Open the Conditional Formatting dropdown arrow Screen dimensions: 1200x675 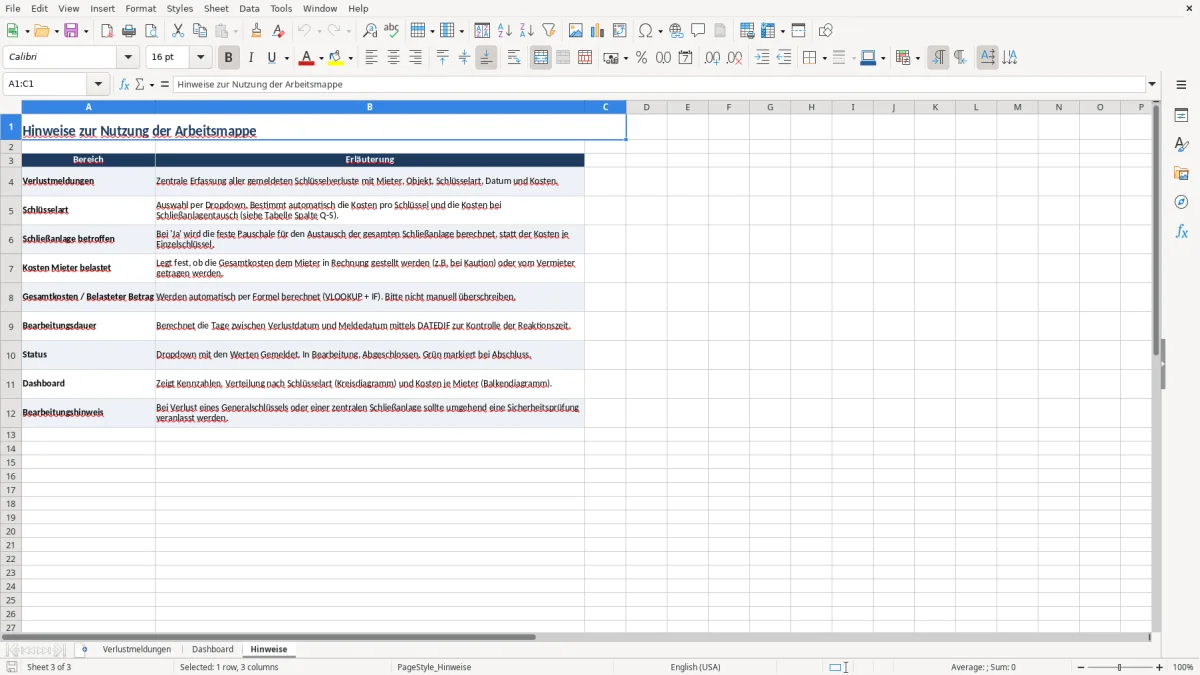point(917,58)
